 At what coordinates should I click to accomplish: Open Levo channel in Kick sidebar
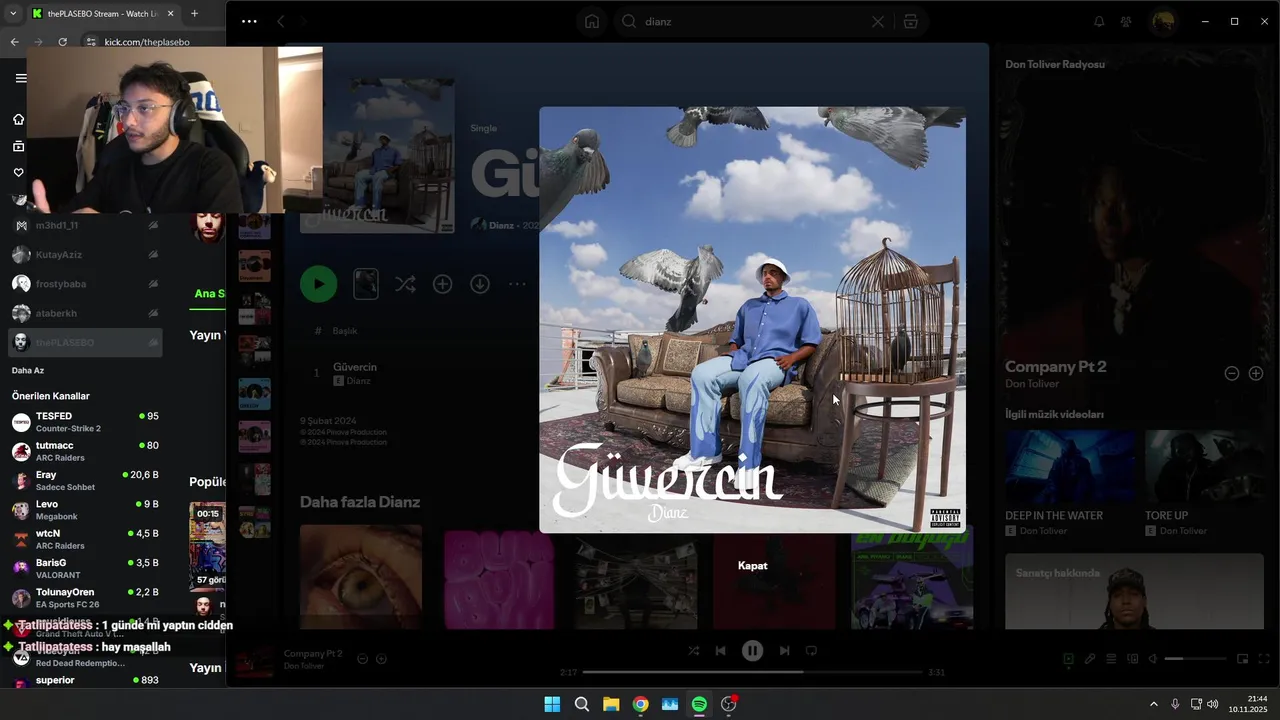(x=85, y=510)
